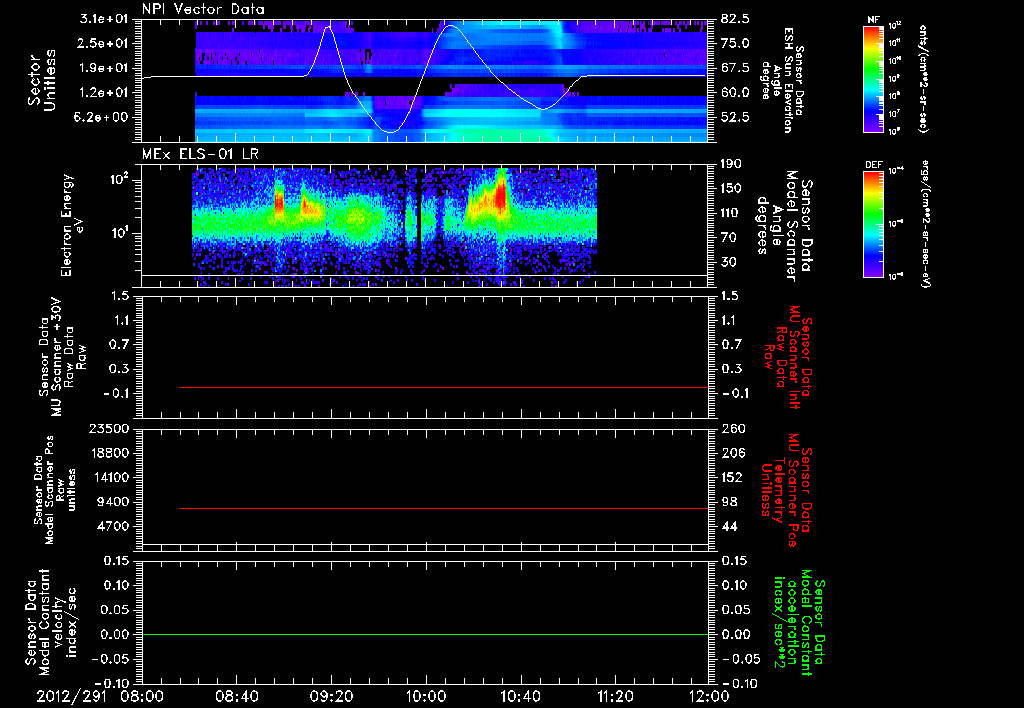Click the 'Sector Unitless' axis label
Viewport: 1024px width, 708px height.
(42, 80)
